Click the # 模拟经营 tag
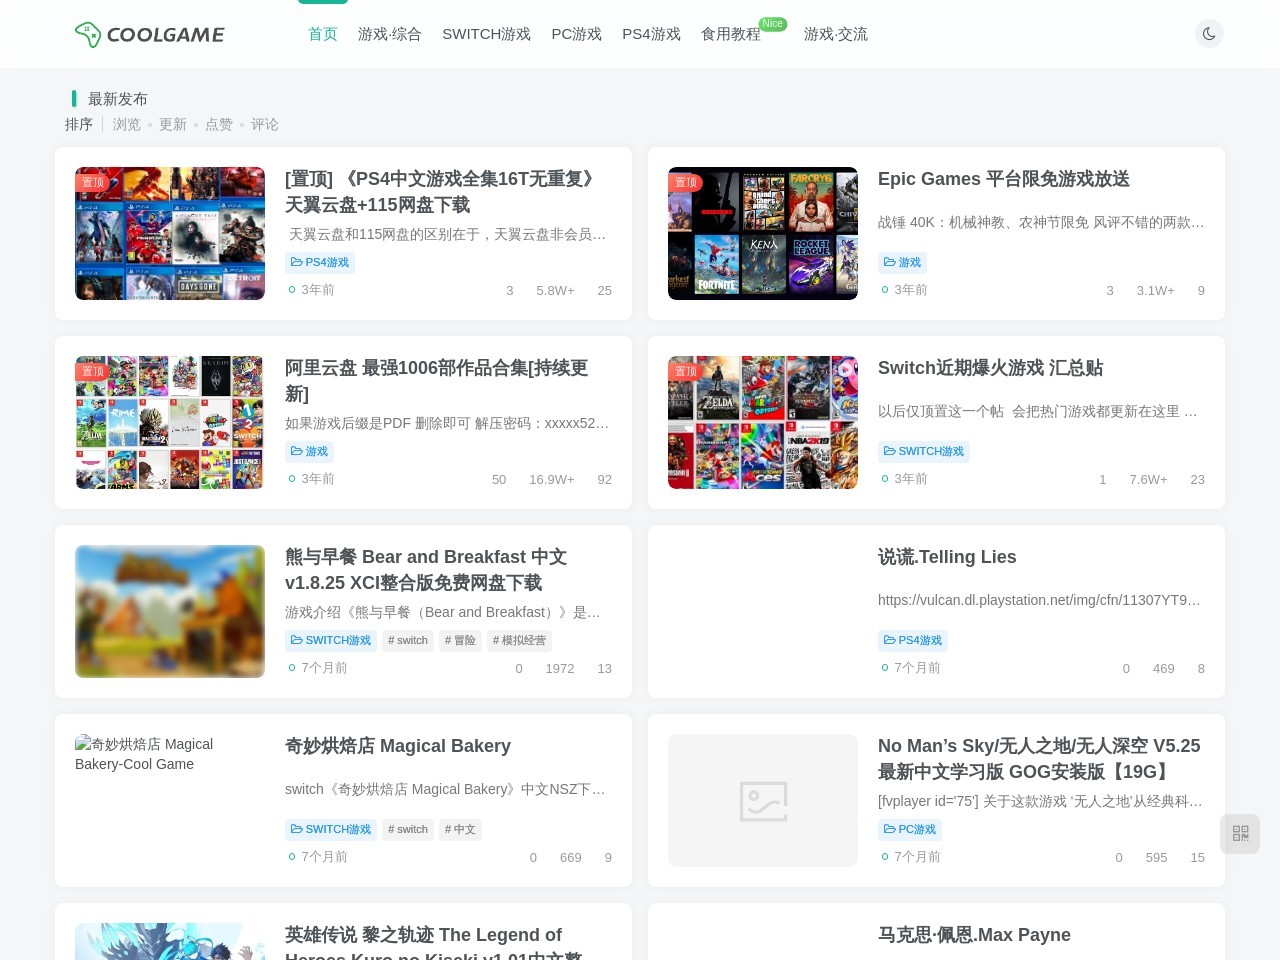The width and height of the screenshot is (1280, 960). pos(519,641)
